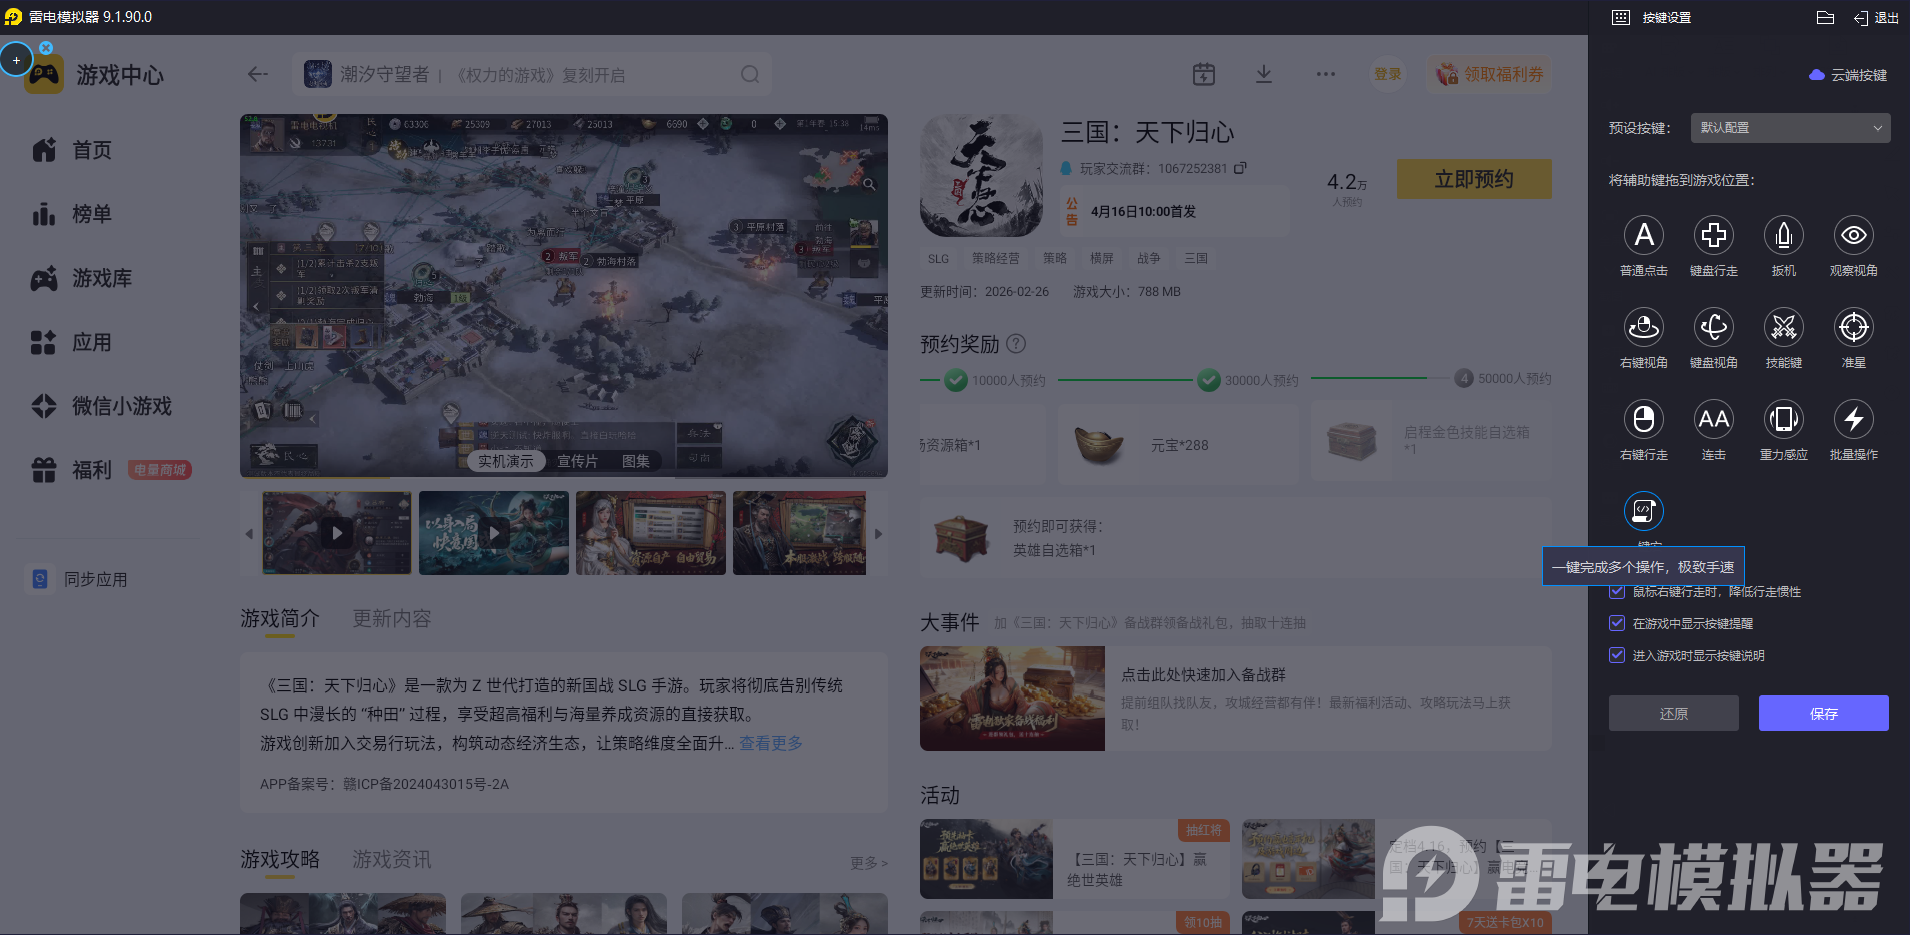Select the 游戏攻略 tab
Screen dimensions: 1910x935
tap(280, 860)
